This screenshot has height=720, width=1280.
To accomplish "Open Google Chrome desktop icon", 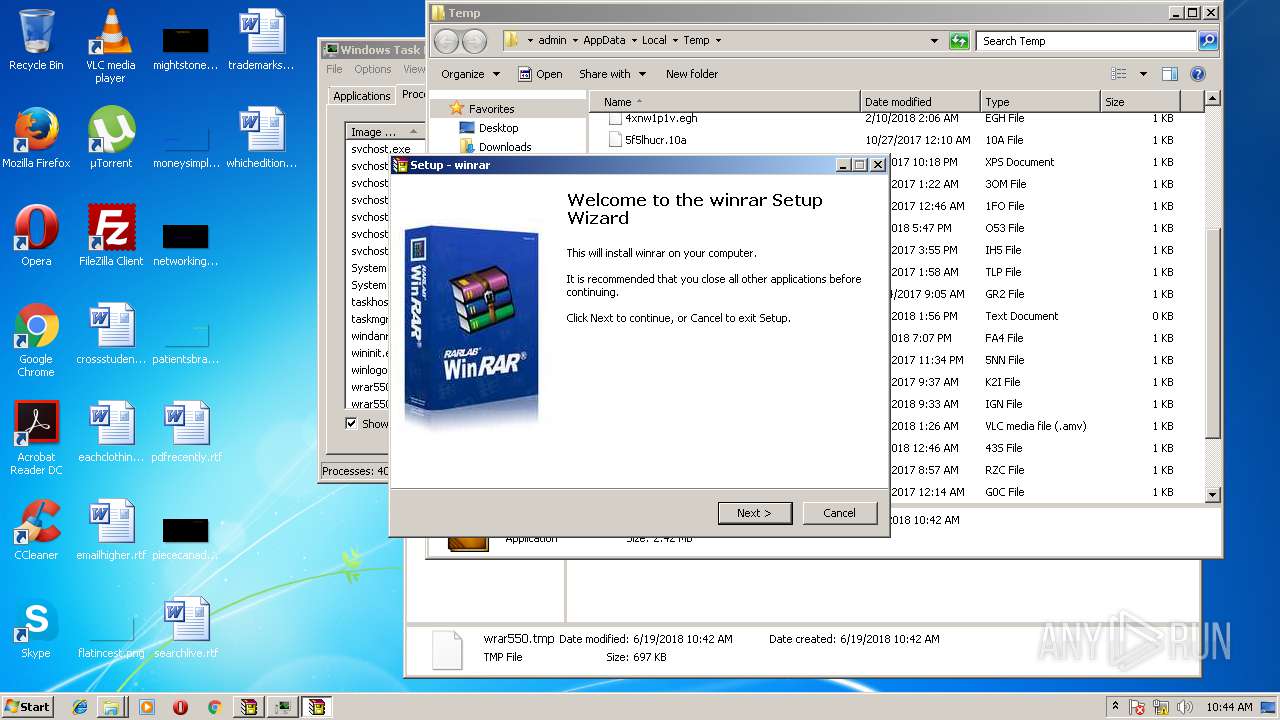I will pyautogui.click(x=36, y=340).
